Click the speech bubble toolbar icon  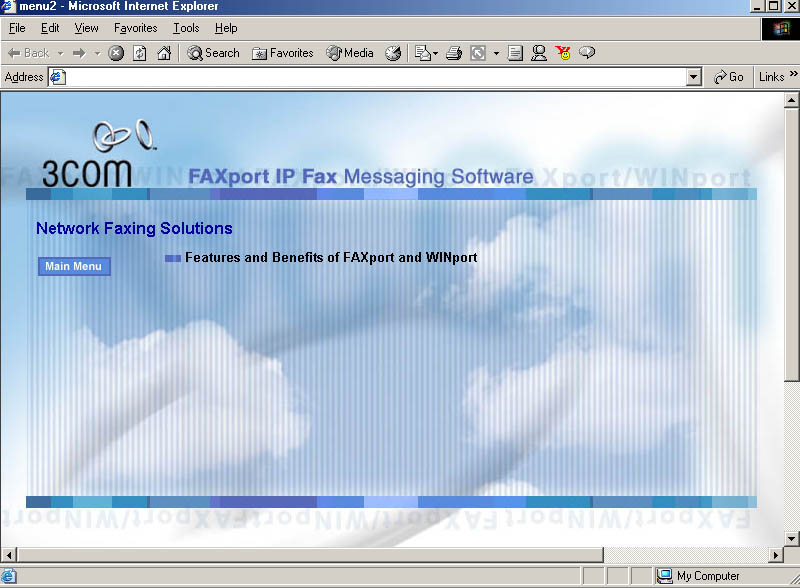click(x=587, y=53)
